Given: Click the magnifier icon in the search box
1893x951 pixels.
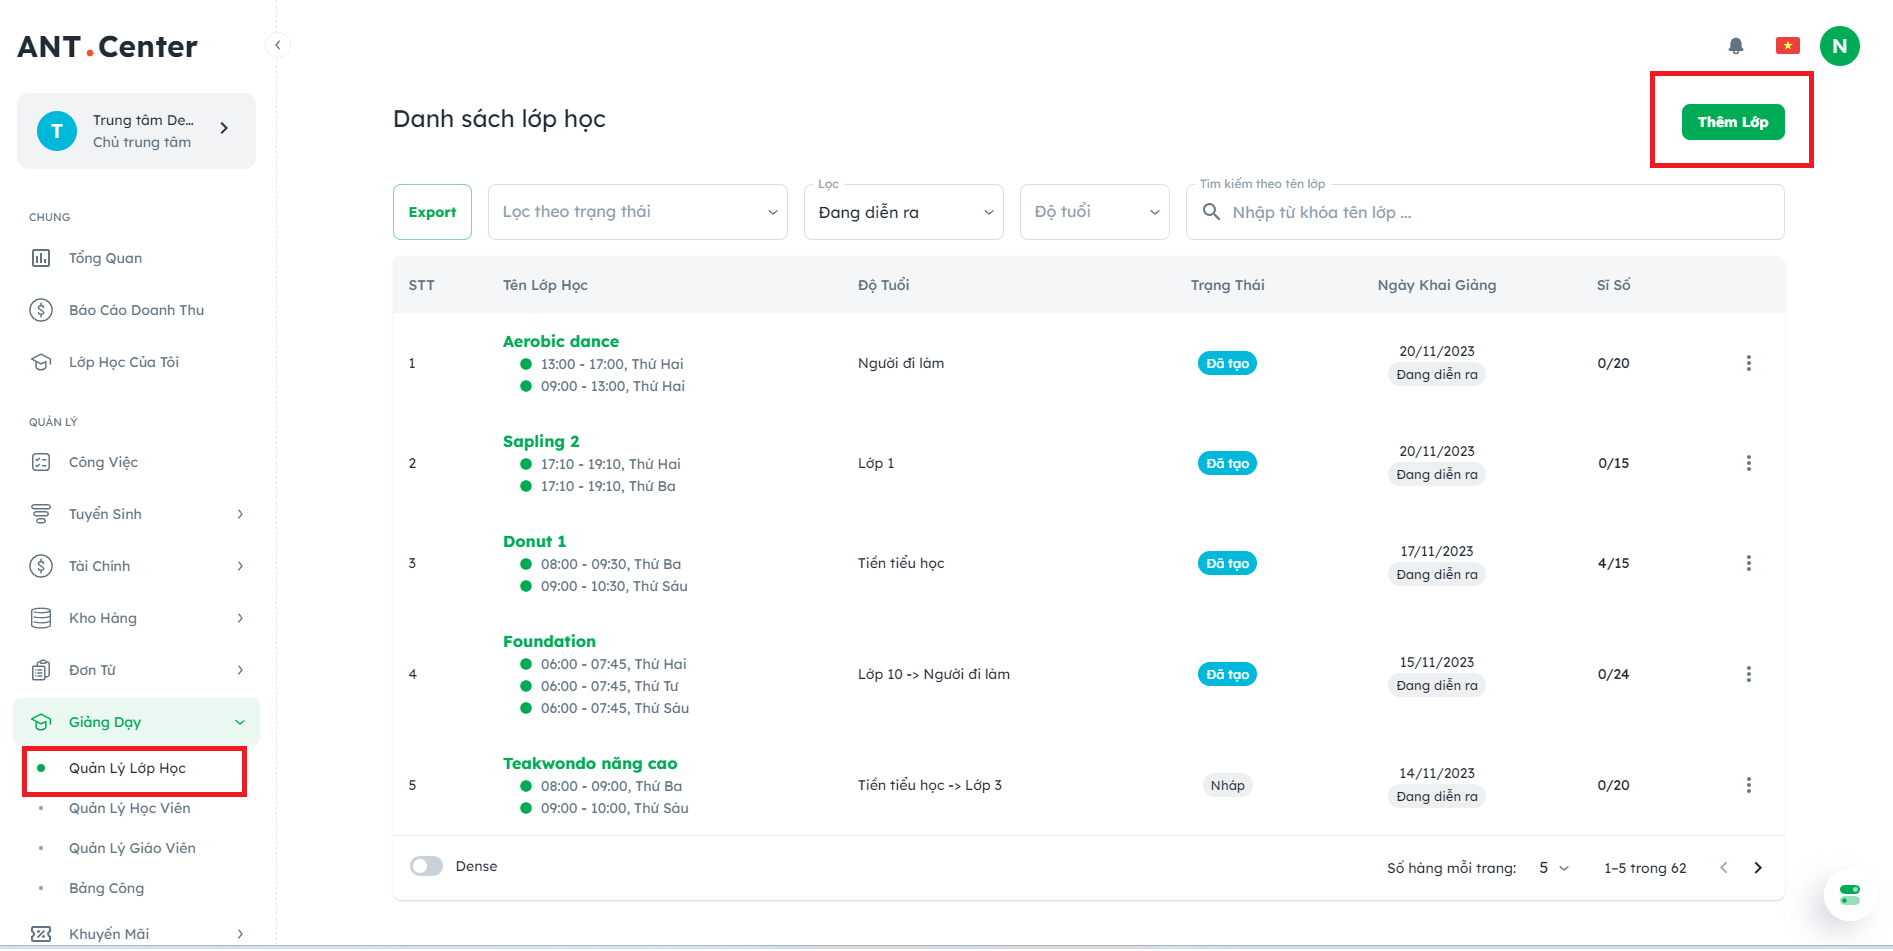Looking at the screenshot, I should 1211,212.
